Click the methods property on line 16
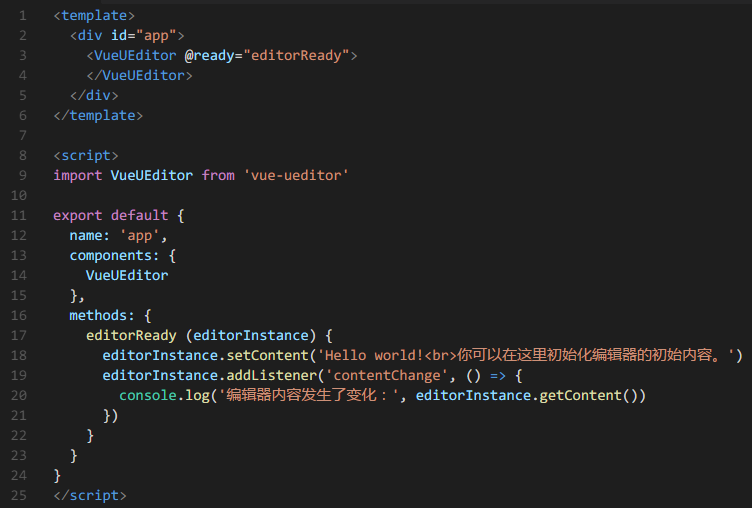The image size is (752, 508). [x=98, y=316]
